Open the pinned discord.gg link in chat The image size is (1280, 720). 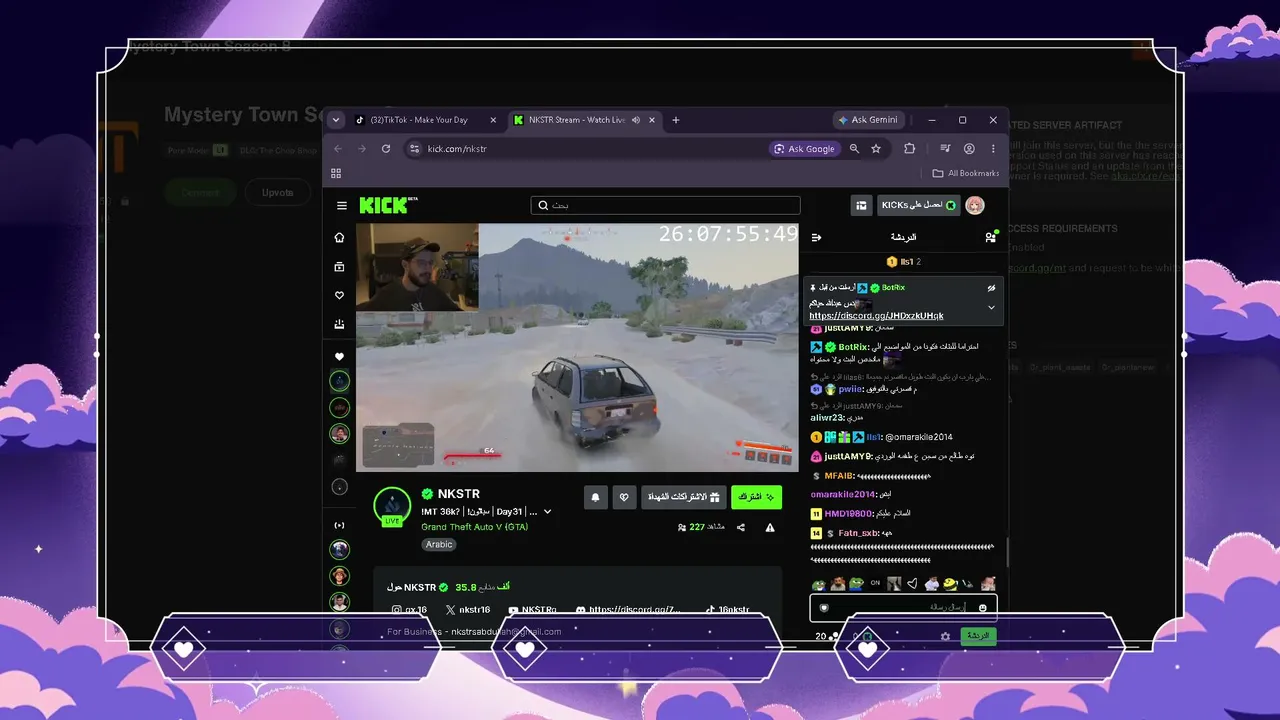point(876,316)
